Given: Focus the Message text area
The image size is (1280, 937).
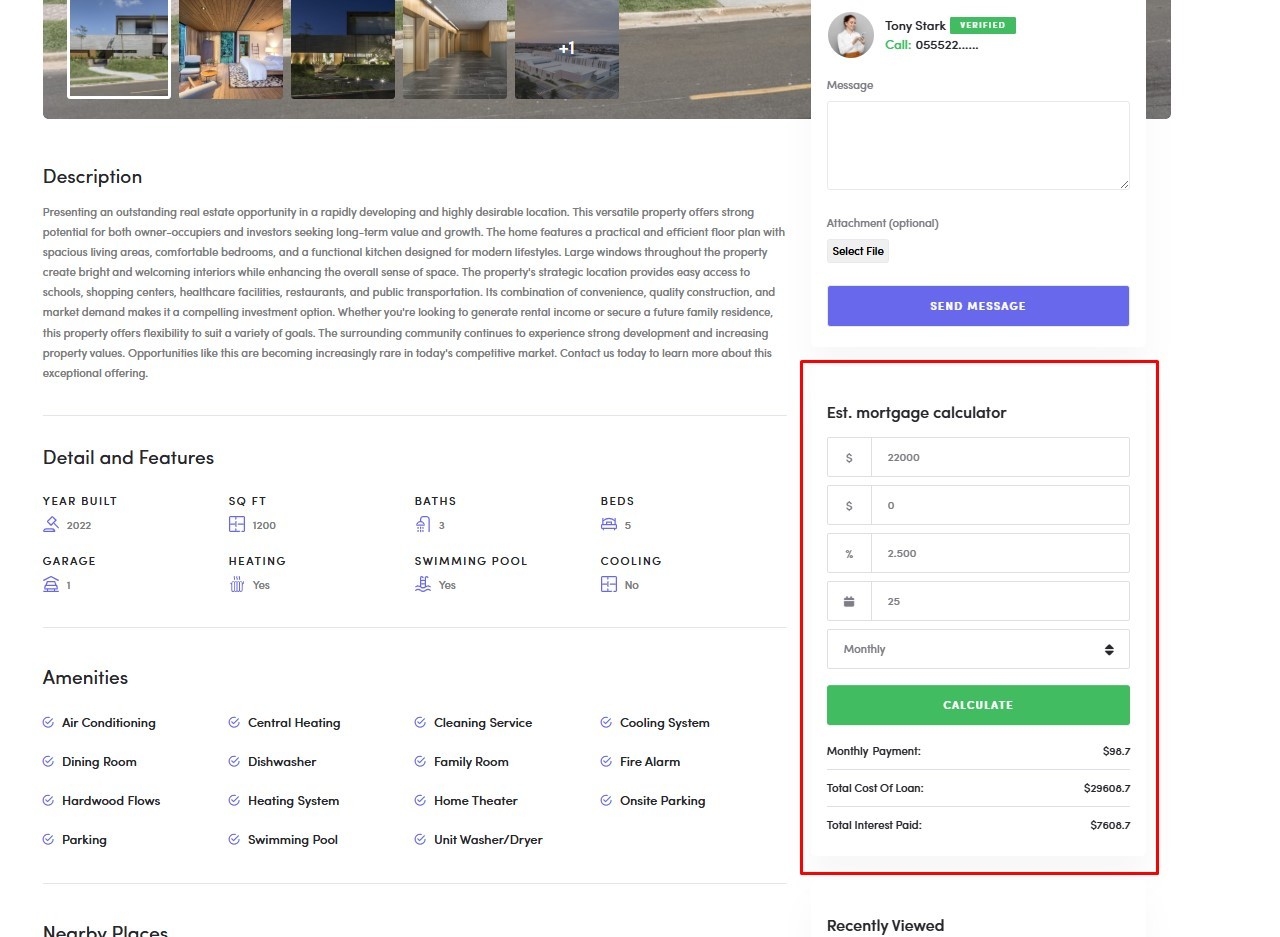Looking at the screenshot, I should point(978,145).
